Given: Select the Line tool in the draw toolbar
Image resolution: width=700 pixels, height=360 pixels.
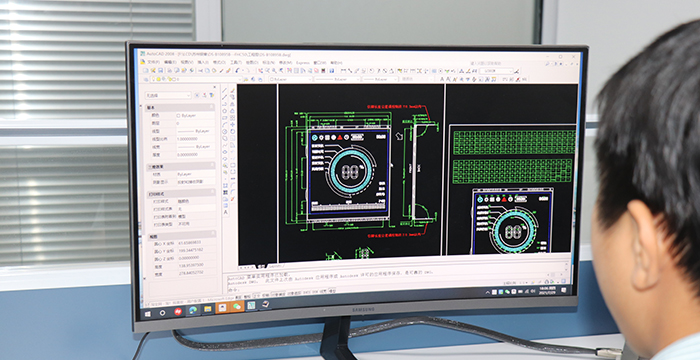Looking at the screenshot, I should pyautogui.click(x=225, y=90).
